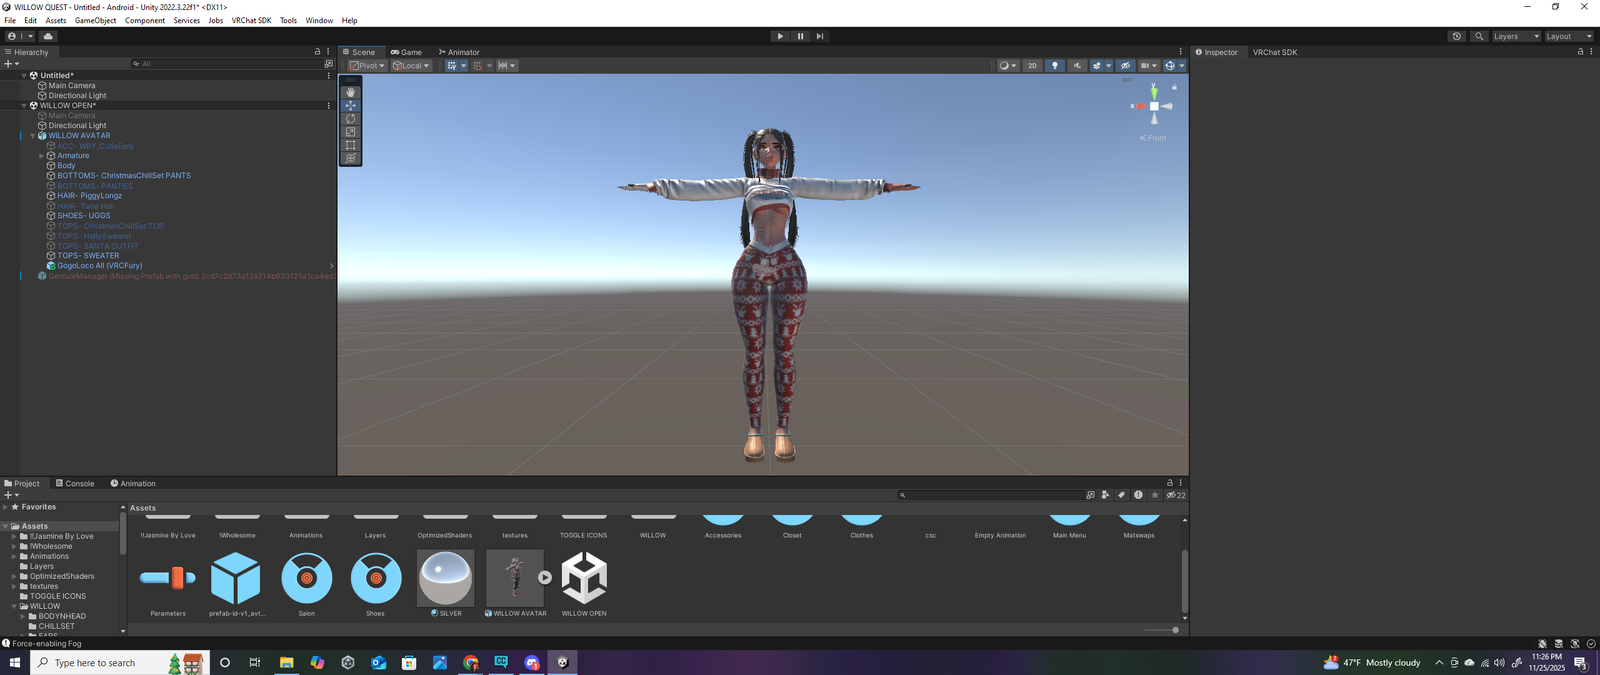Switch to the Animator tab
The width and height of the screenshot is (1600, 675).
(x=459, y=52)
